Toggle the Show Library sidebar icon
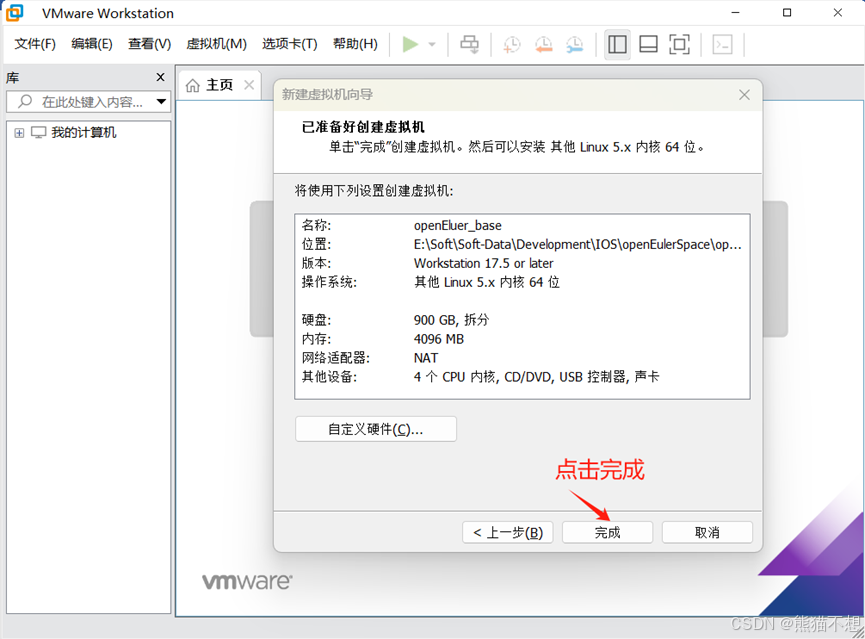This screenshot has height=639, width=865. (617, 44)
